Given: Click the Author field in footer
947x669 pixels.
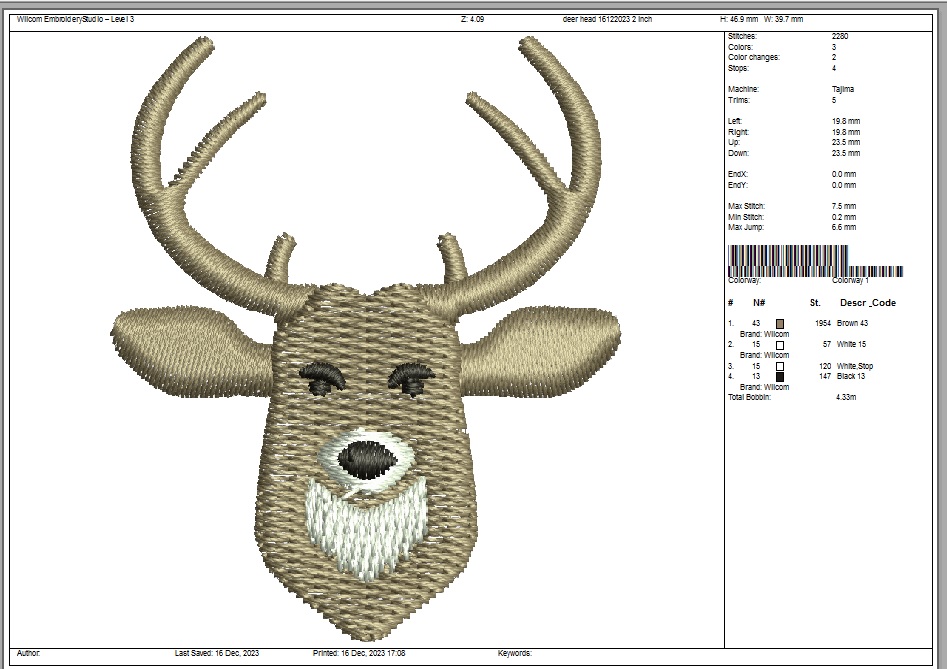Looking at the screenshot, I should tap(29, 653).
